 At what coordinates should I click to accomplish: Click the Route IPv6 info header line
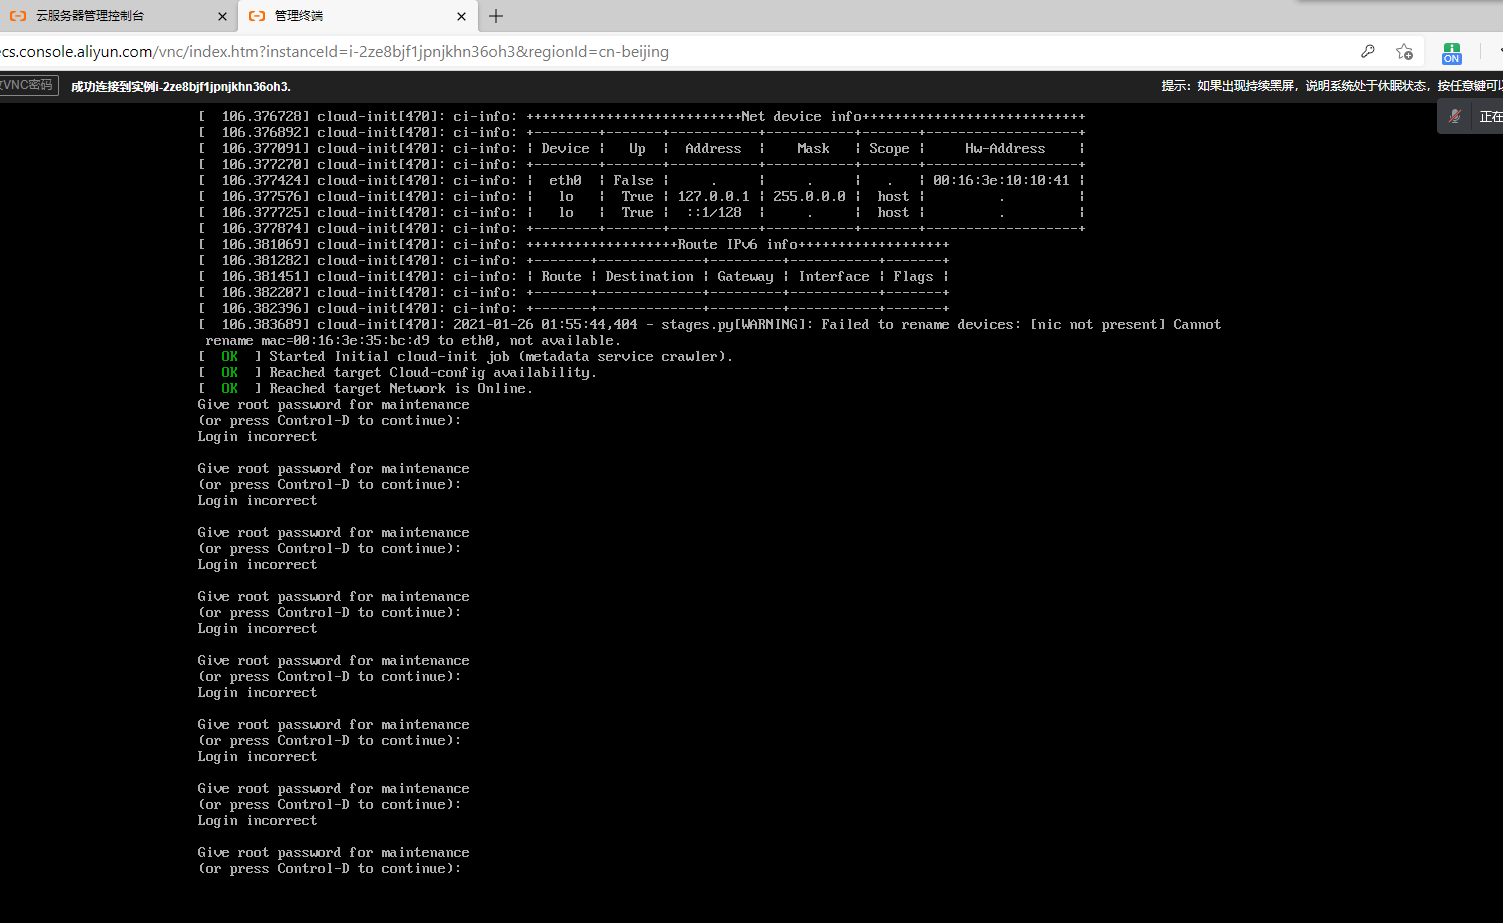[738, 245]
